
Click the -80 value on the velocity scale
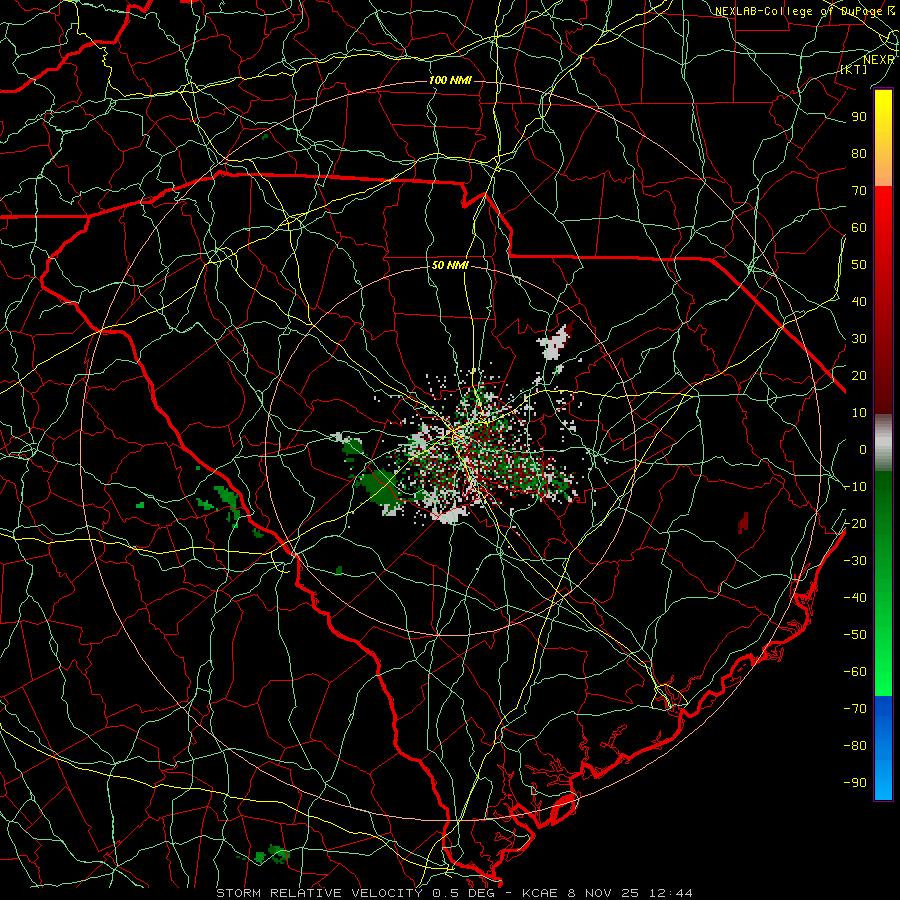855,746
